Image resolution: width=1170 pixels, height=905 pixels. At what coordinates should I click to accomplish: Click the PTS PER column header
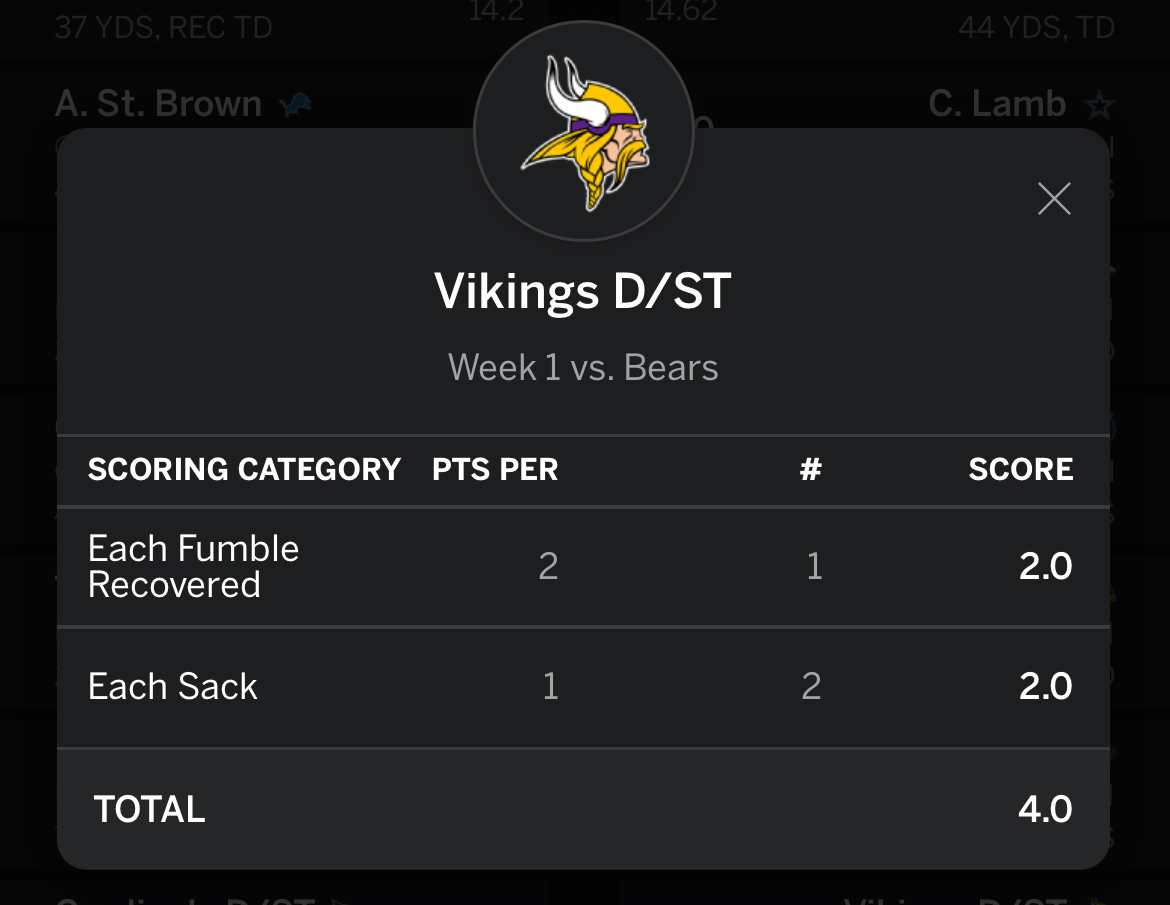click(495, 470)
